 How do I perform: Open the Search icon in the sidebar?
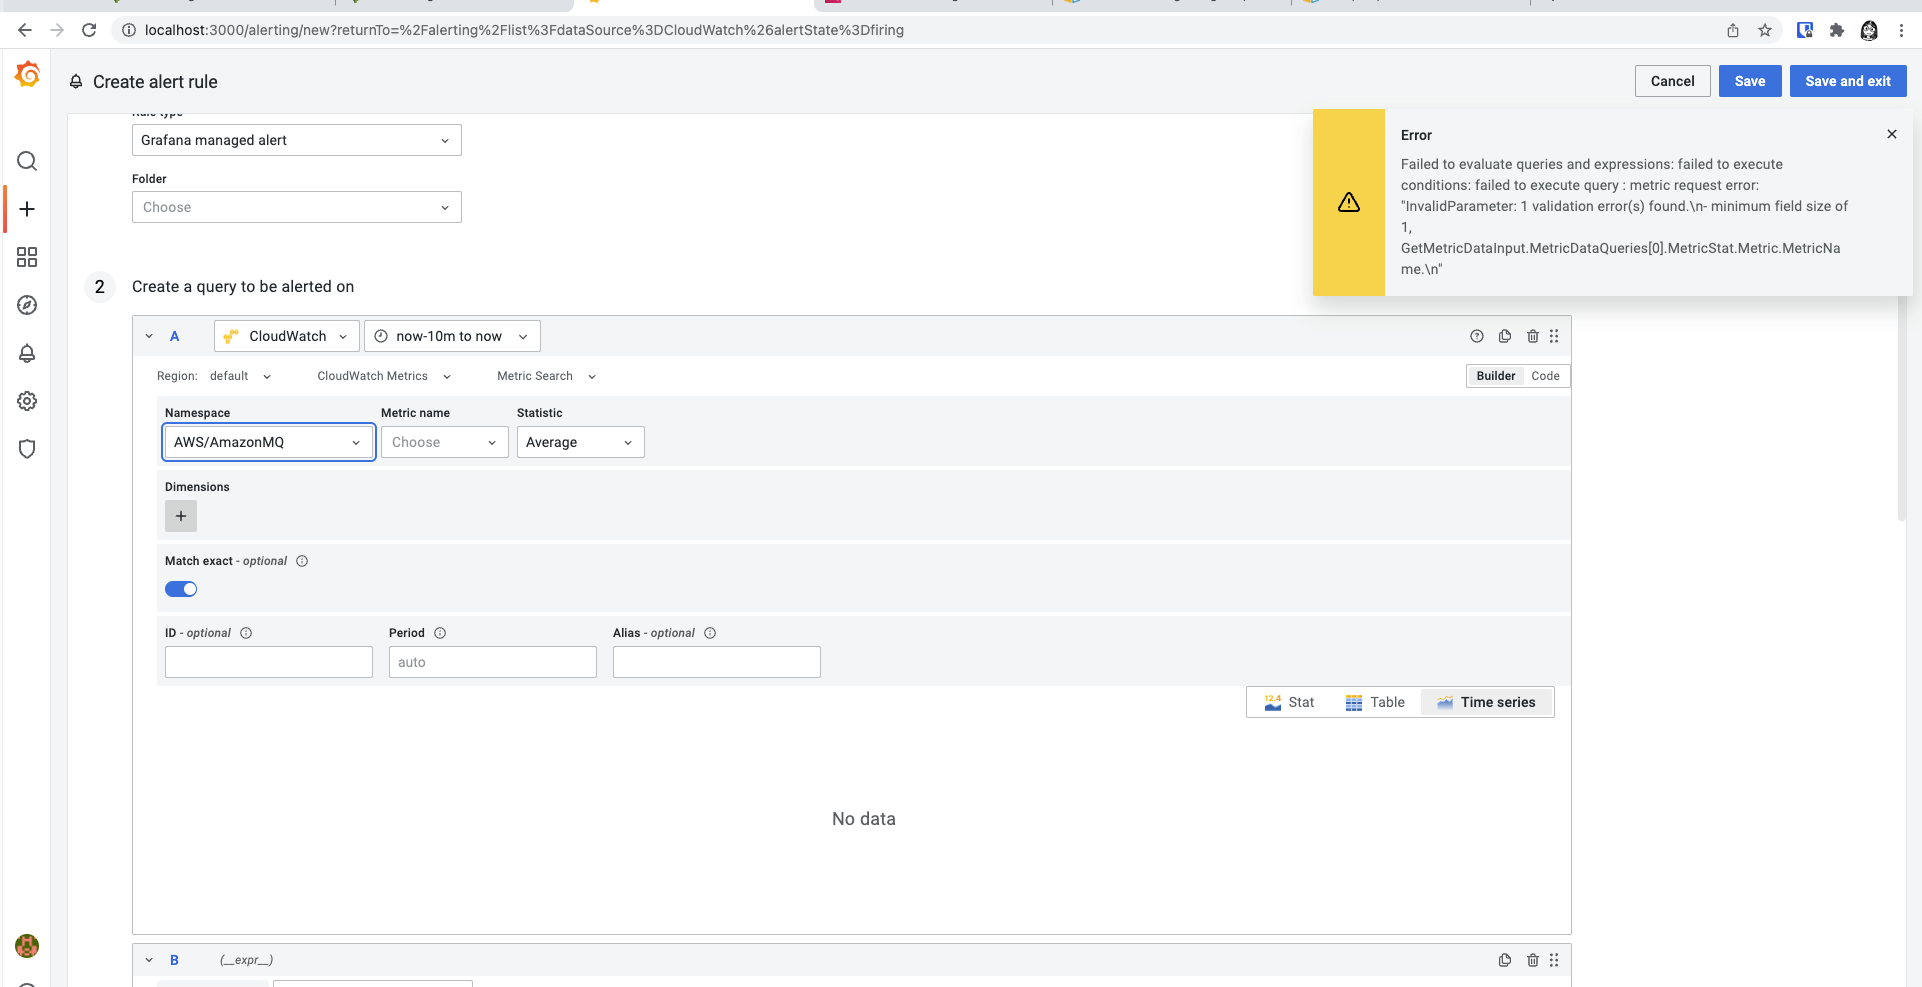pos(27,161)
